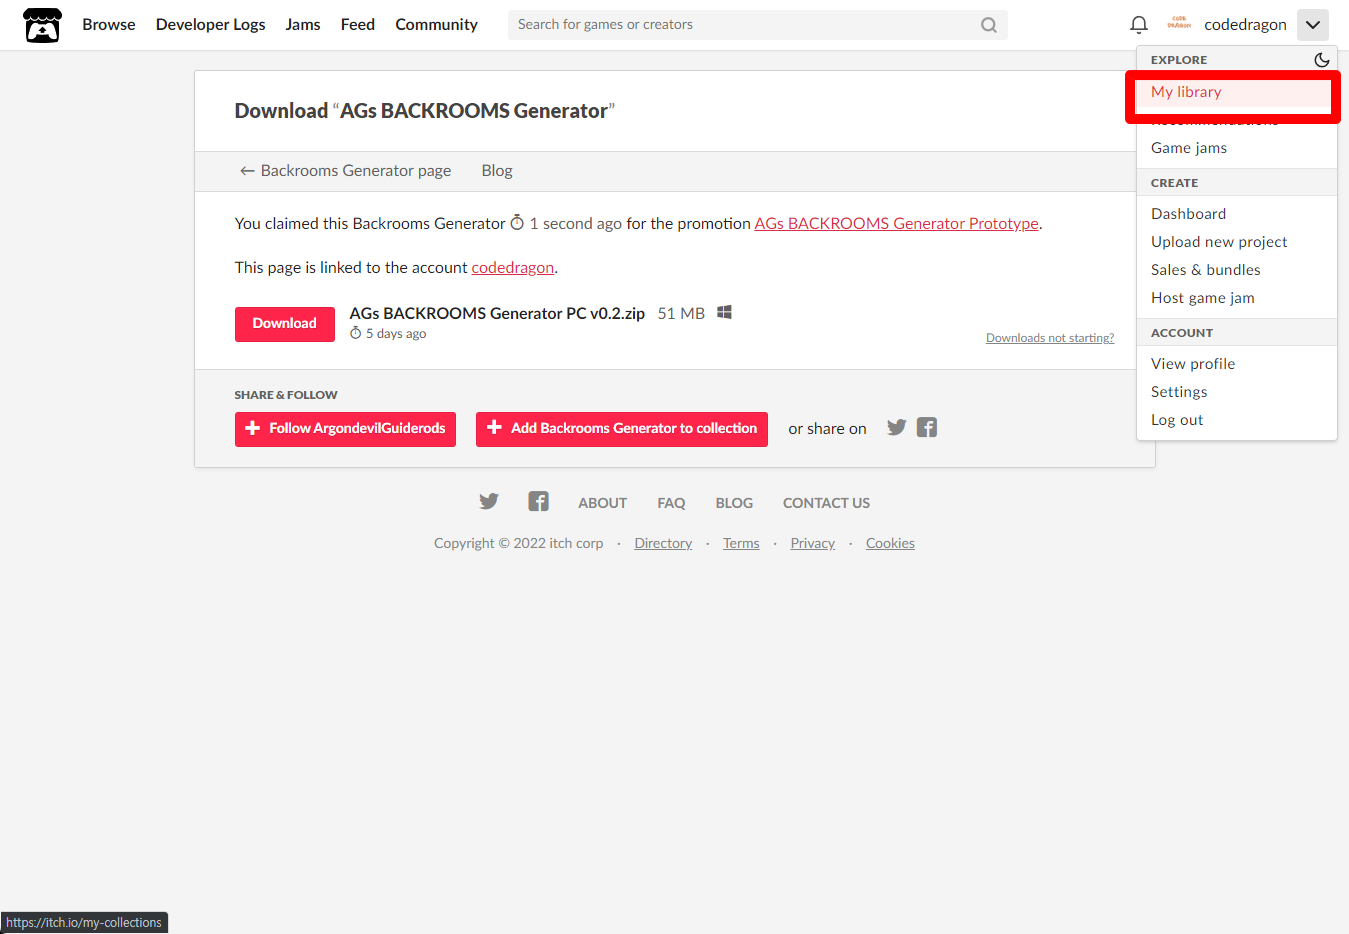The image size is (1349, 934).
Task: Open the itch.io logo home link
Action: tap(42, 25)
